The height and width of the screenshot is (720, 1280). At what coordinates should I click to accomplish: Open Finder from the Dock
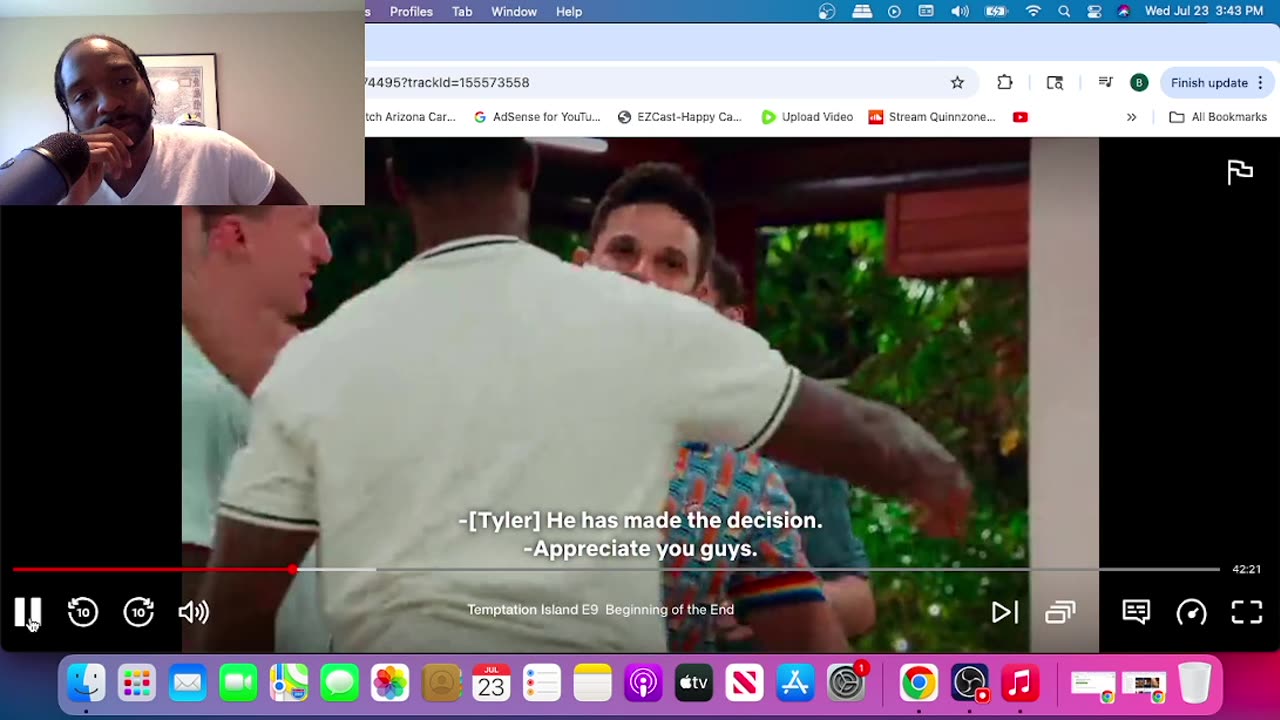(86, 684)
